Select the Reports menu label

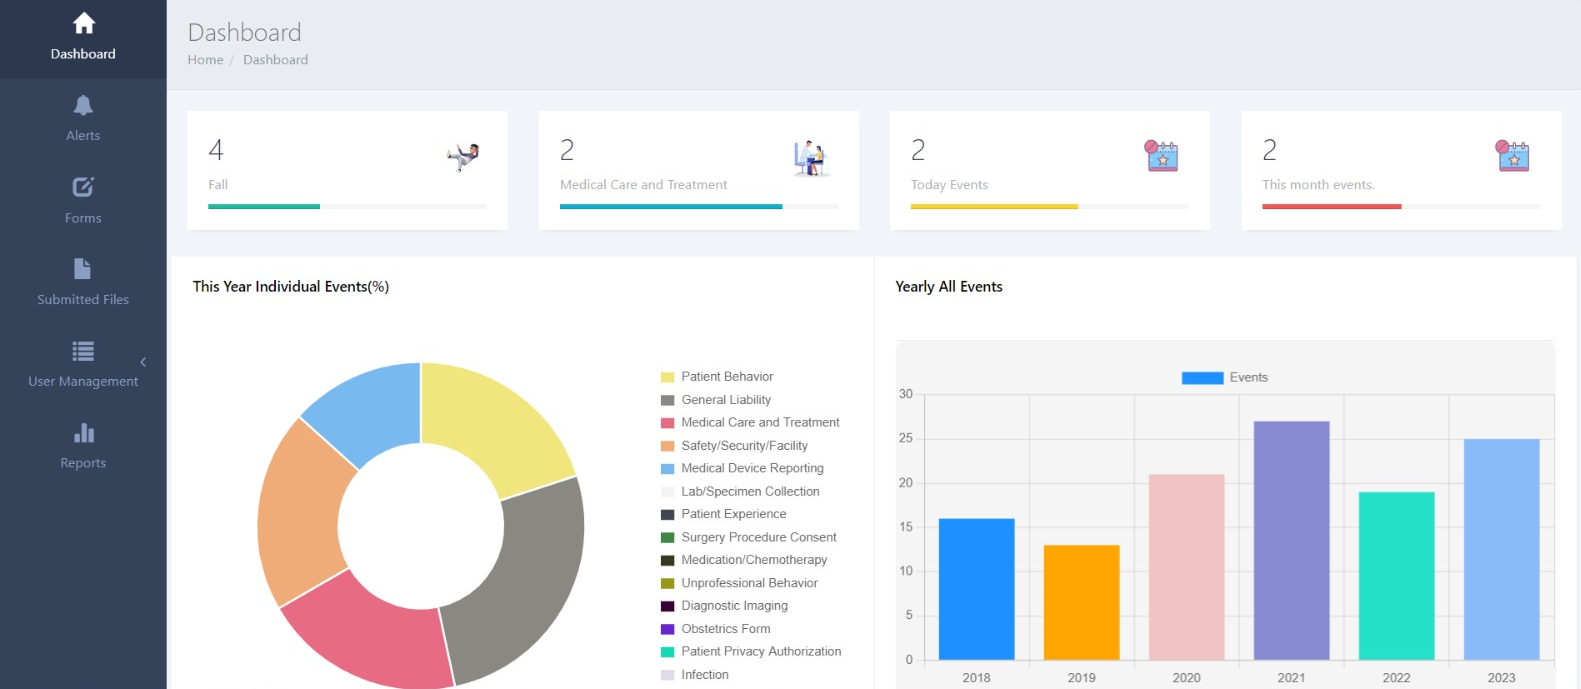pyautogui.click(x=83, y=463)
